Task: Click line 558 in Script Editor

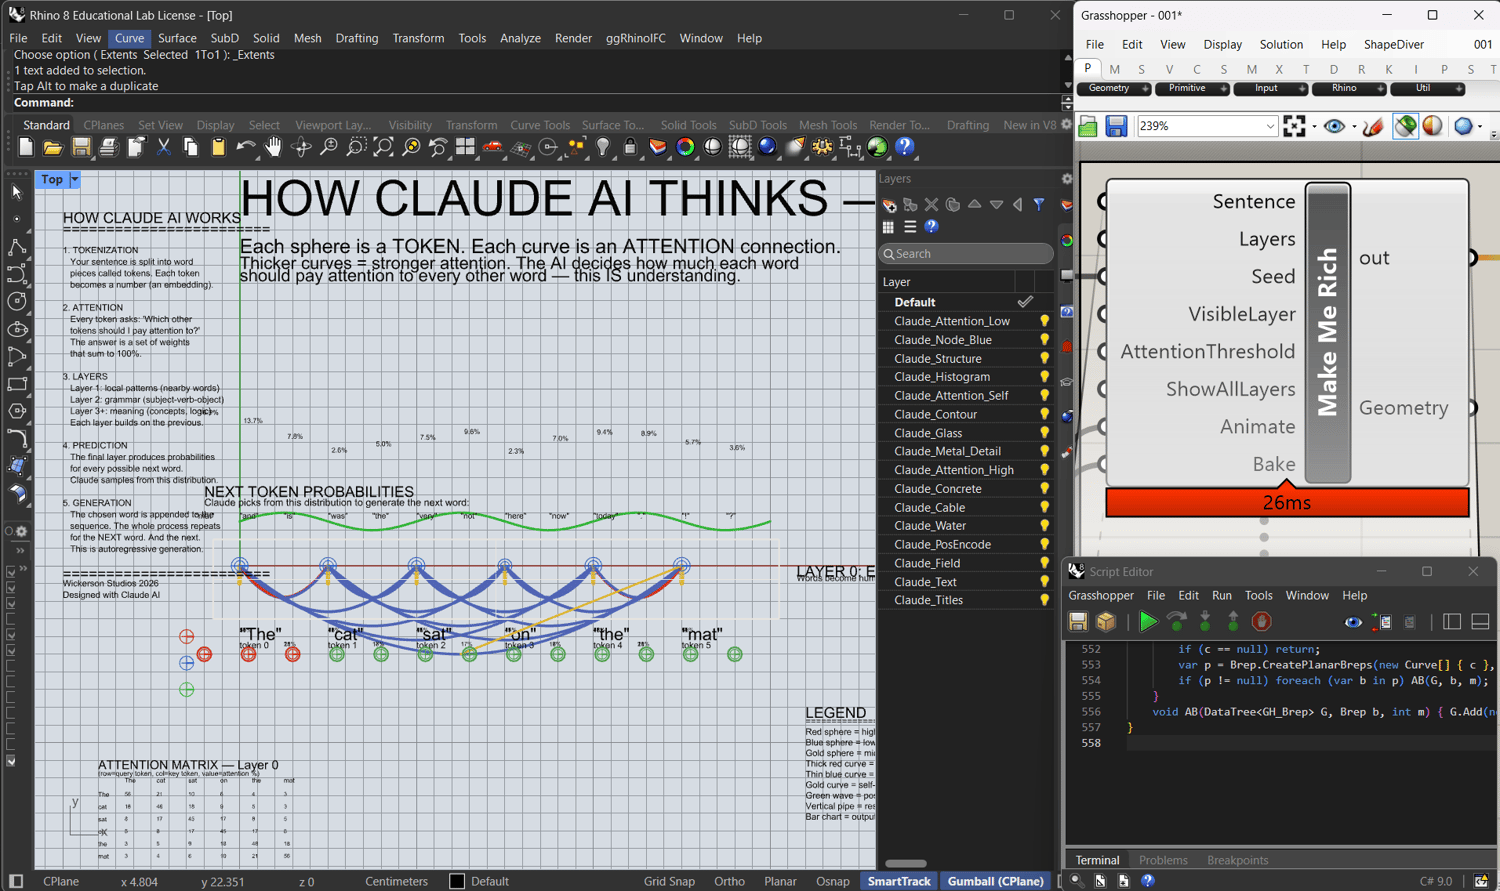Action: [x=1280, y=743]
